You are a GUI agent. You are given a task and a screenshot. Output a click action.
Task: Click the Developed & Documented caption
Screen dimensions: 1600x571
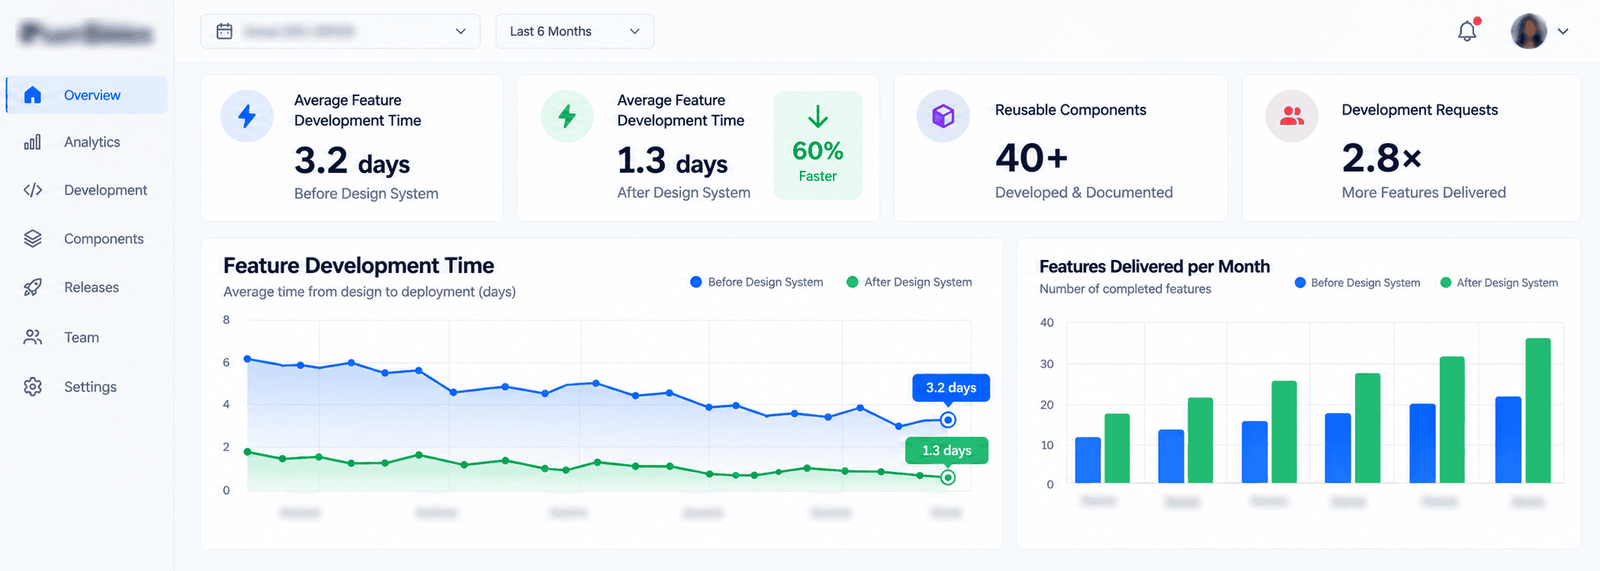click(1084, 192)
